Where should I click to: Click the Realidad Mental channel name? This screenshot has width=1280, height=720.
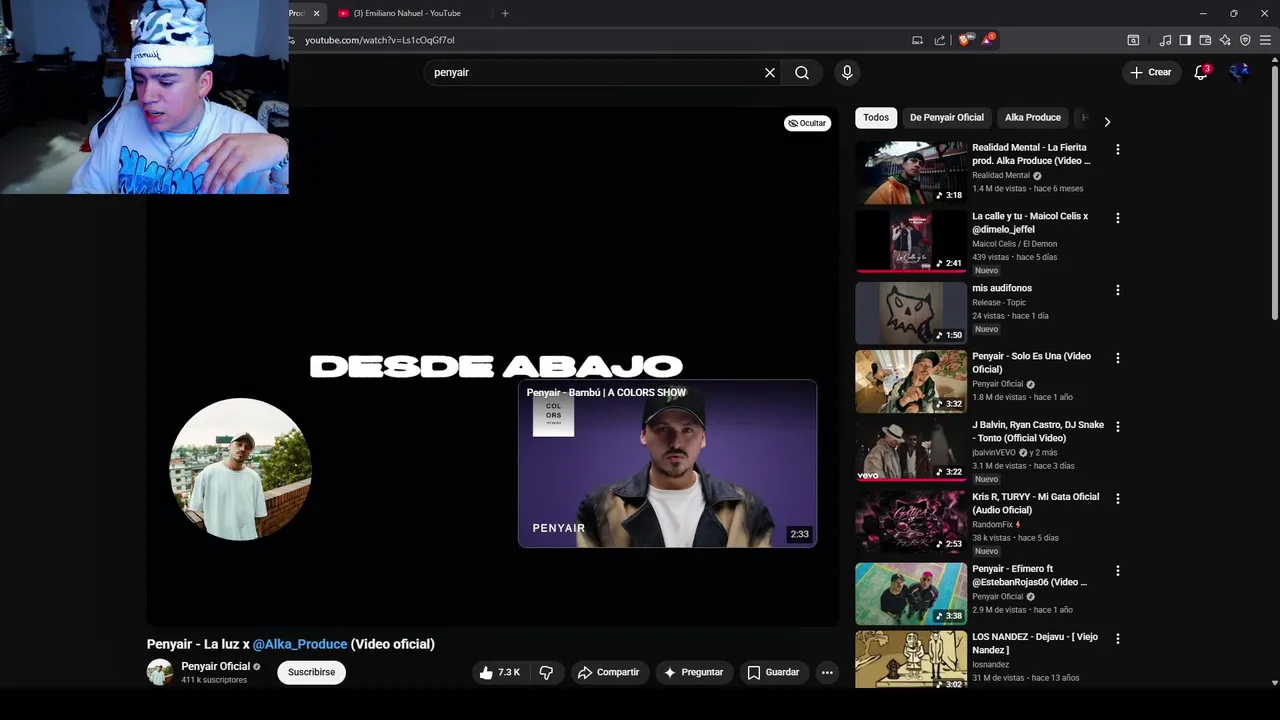(x=1001, y=175)
